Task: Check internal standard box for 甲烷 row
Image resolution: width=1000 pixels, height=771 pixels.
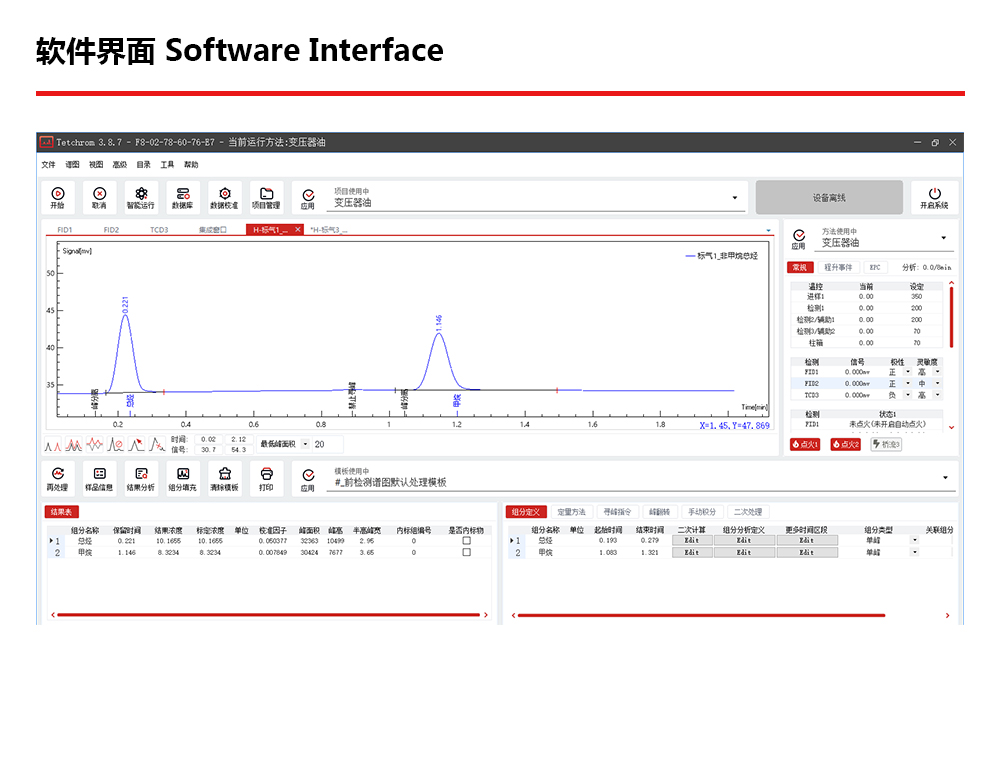Action: pyautogui.click(x=466, y=552)
